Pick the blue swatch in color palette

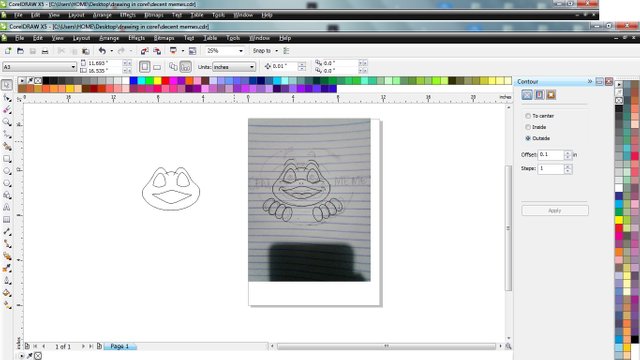click(x=133, y=80)
